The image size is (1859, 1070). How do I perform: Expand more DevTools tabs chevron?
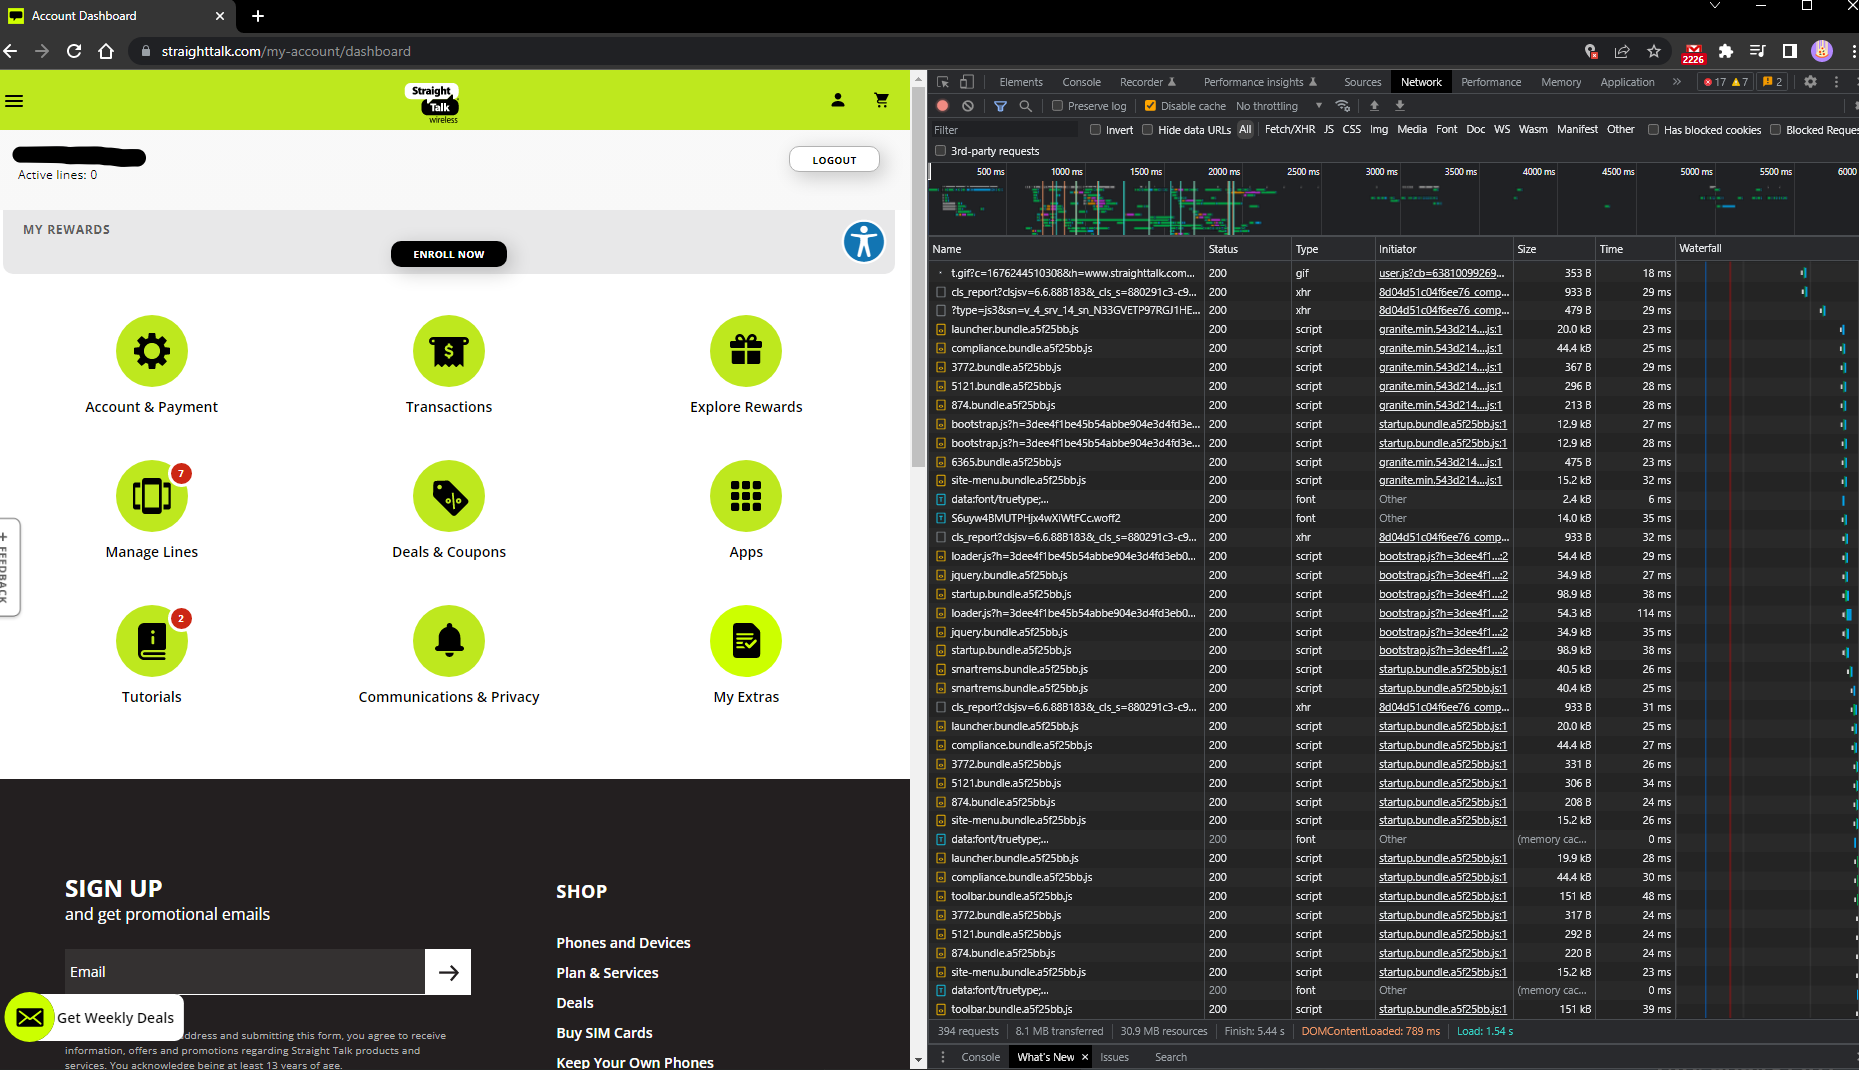pos(1677,82)
